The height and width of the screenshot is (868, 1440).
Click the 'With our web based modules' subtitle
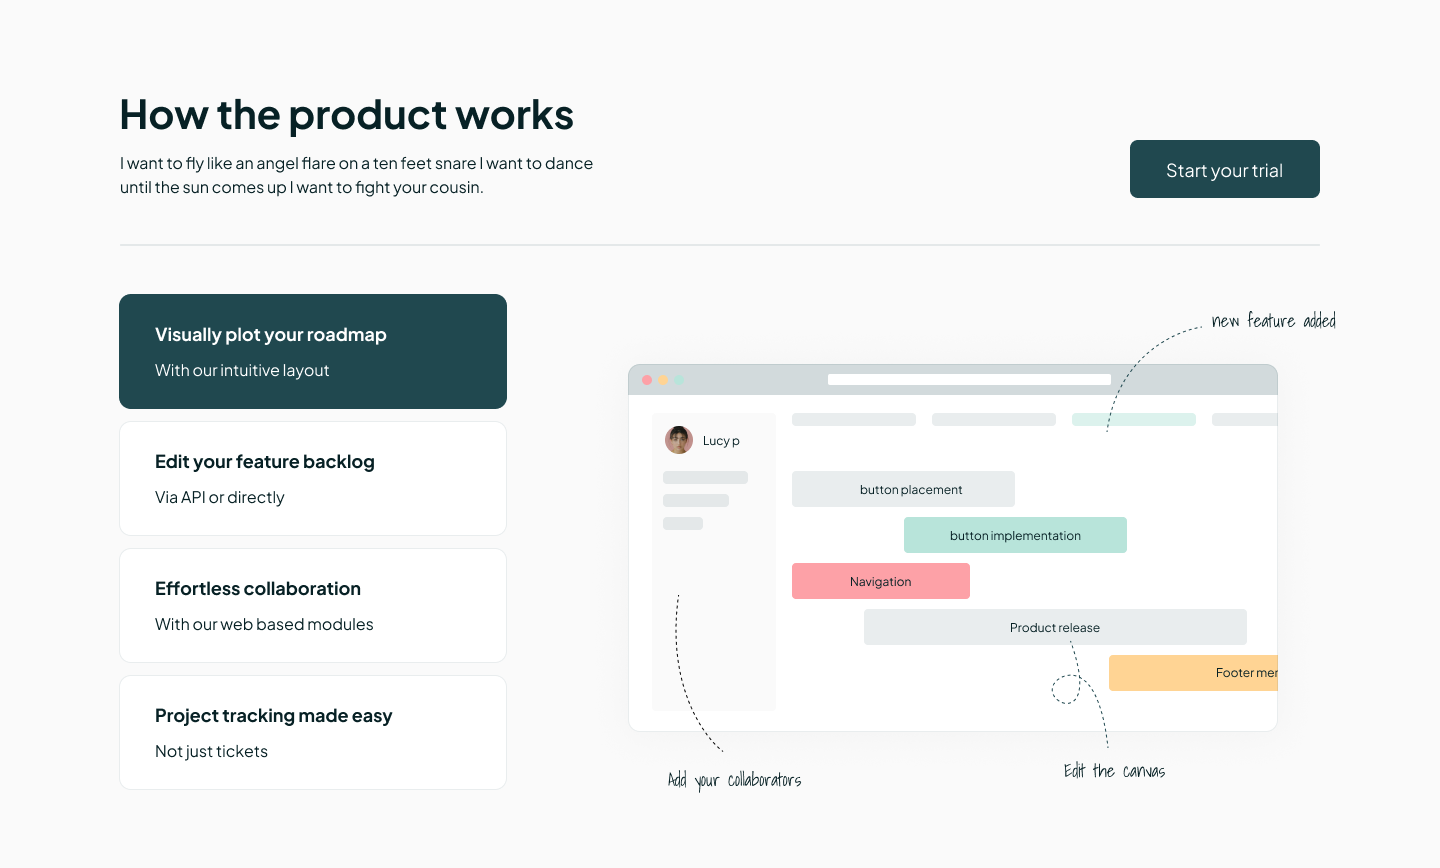tap(264, 624)
